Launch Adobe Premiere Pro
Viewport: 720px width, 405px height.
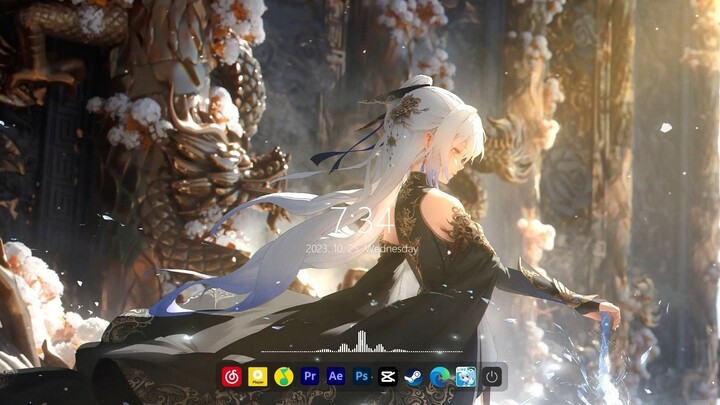click(x=310, y=377)
